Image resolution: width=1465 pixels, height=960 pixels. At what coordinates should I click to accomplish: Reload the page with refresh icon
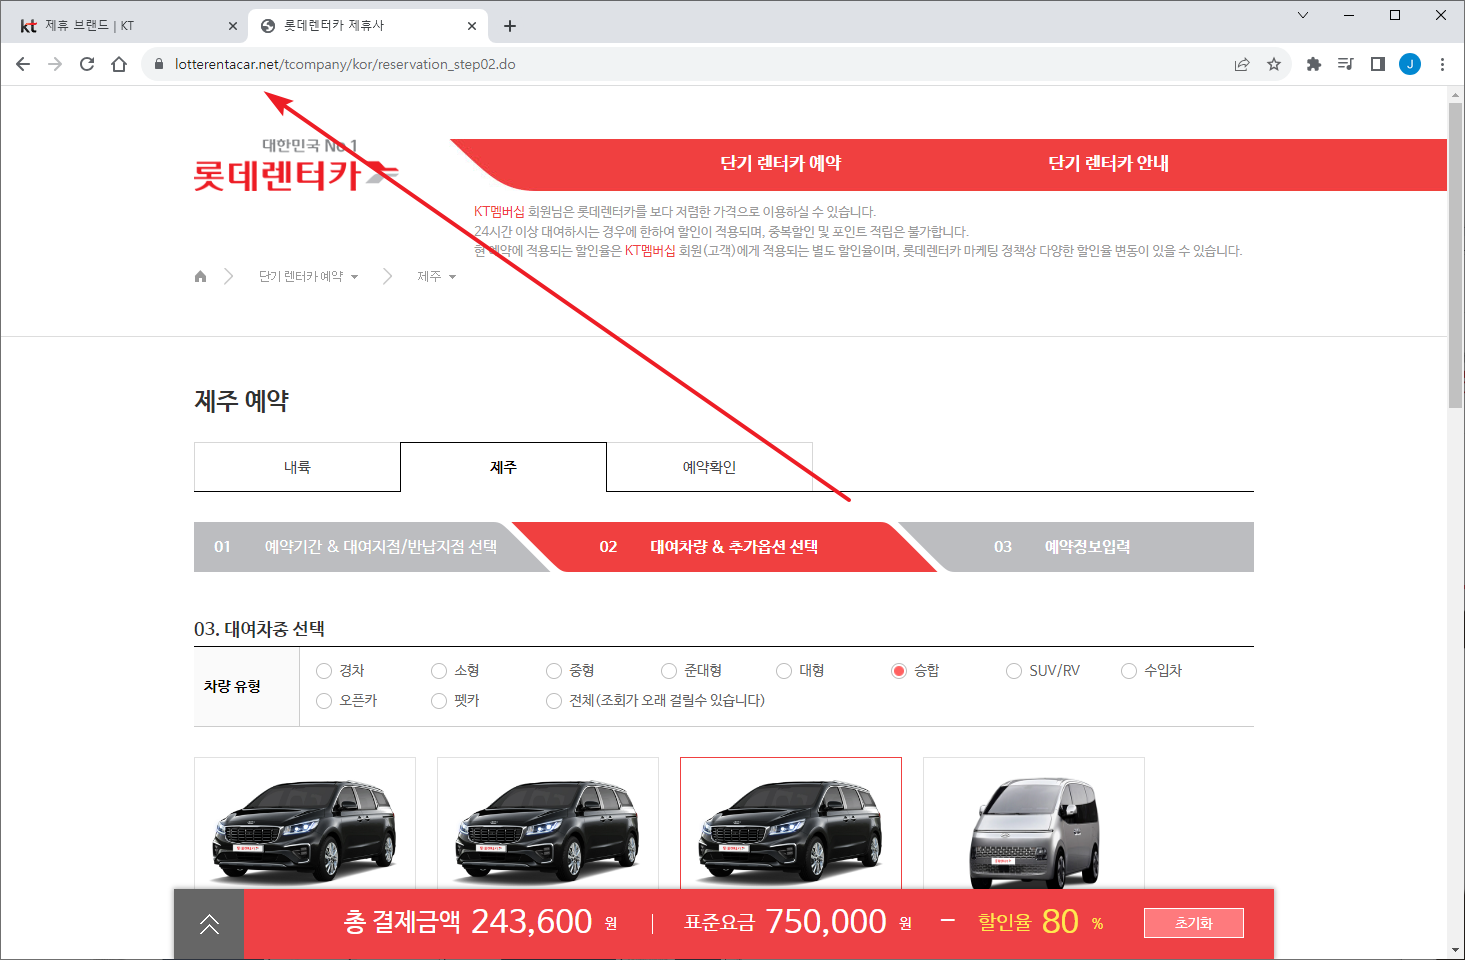87,64
